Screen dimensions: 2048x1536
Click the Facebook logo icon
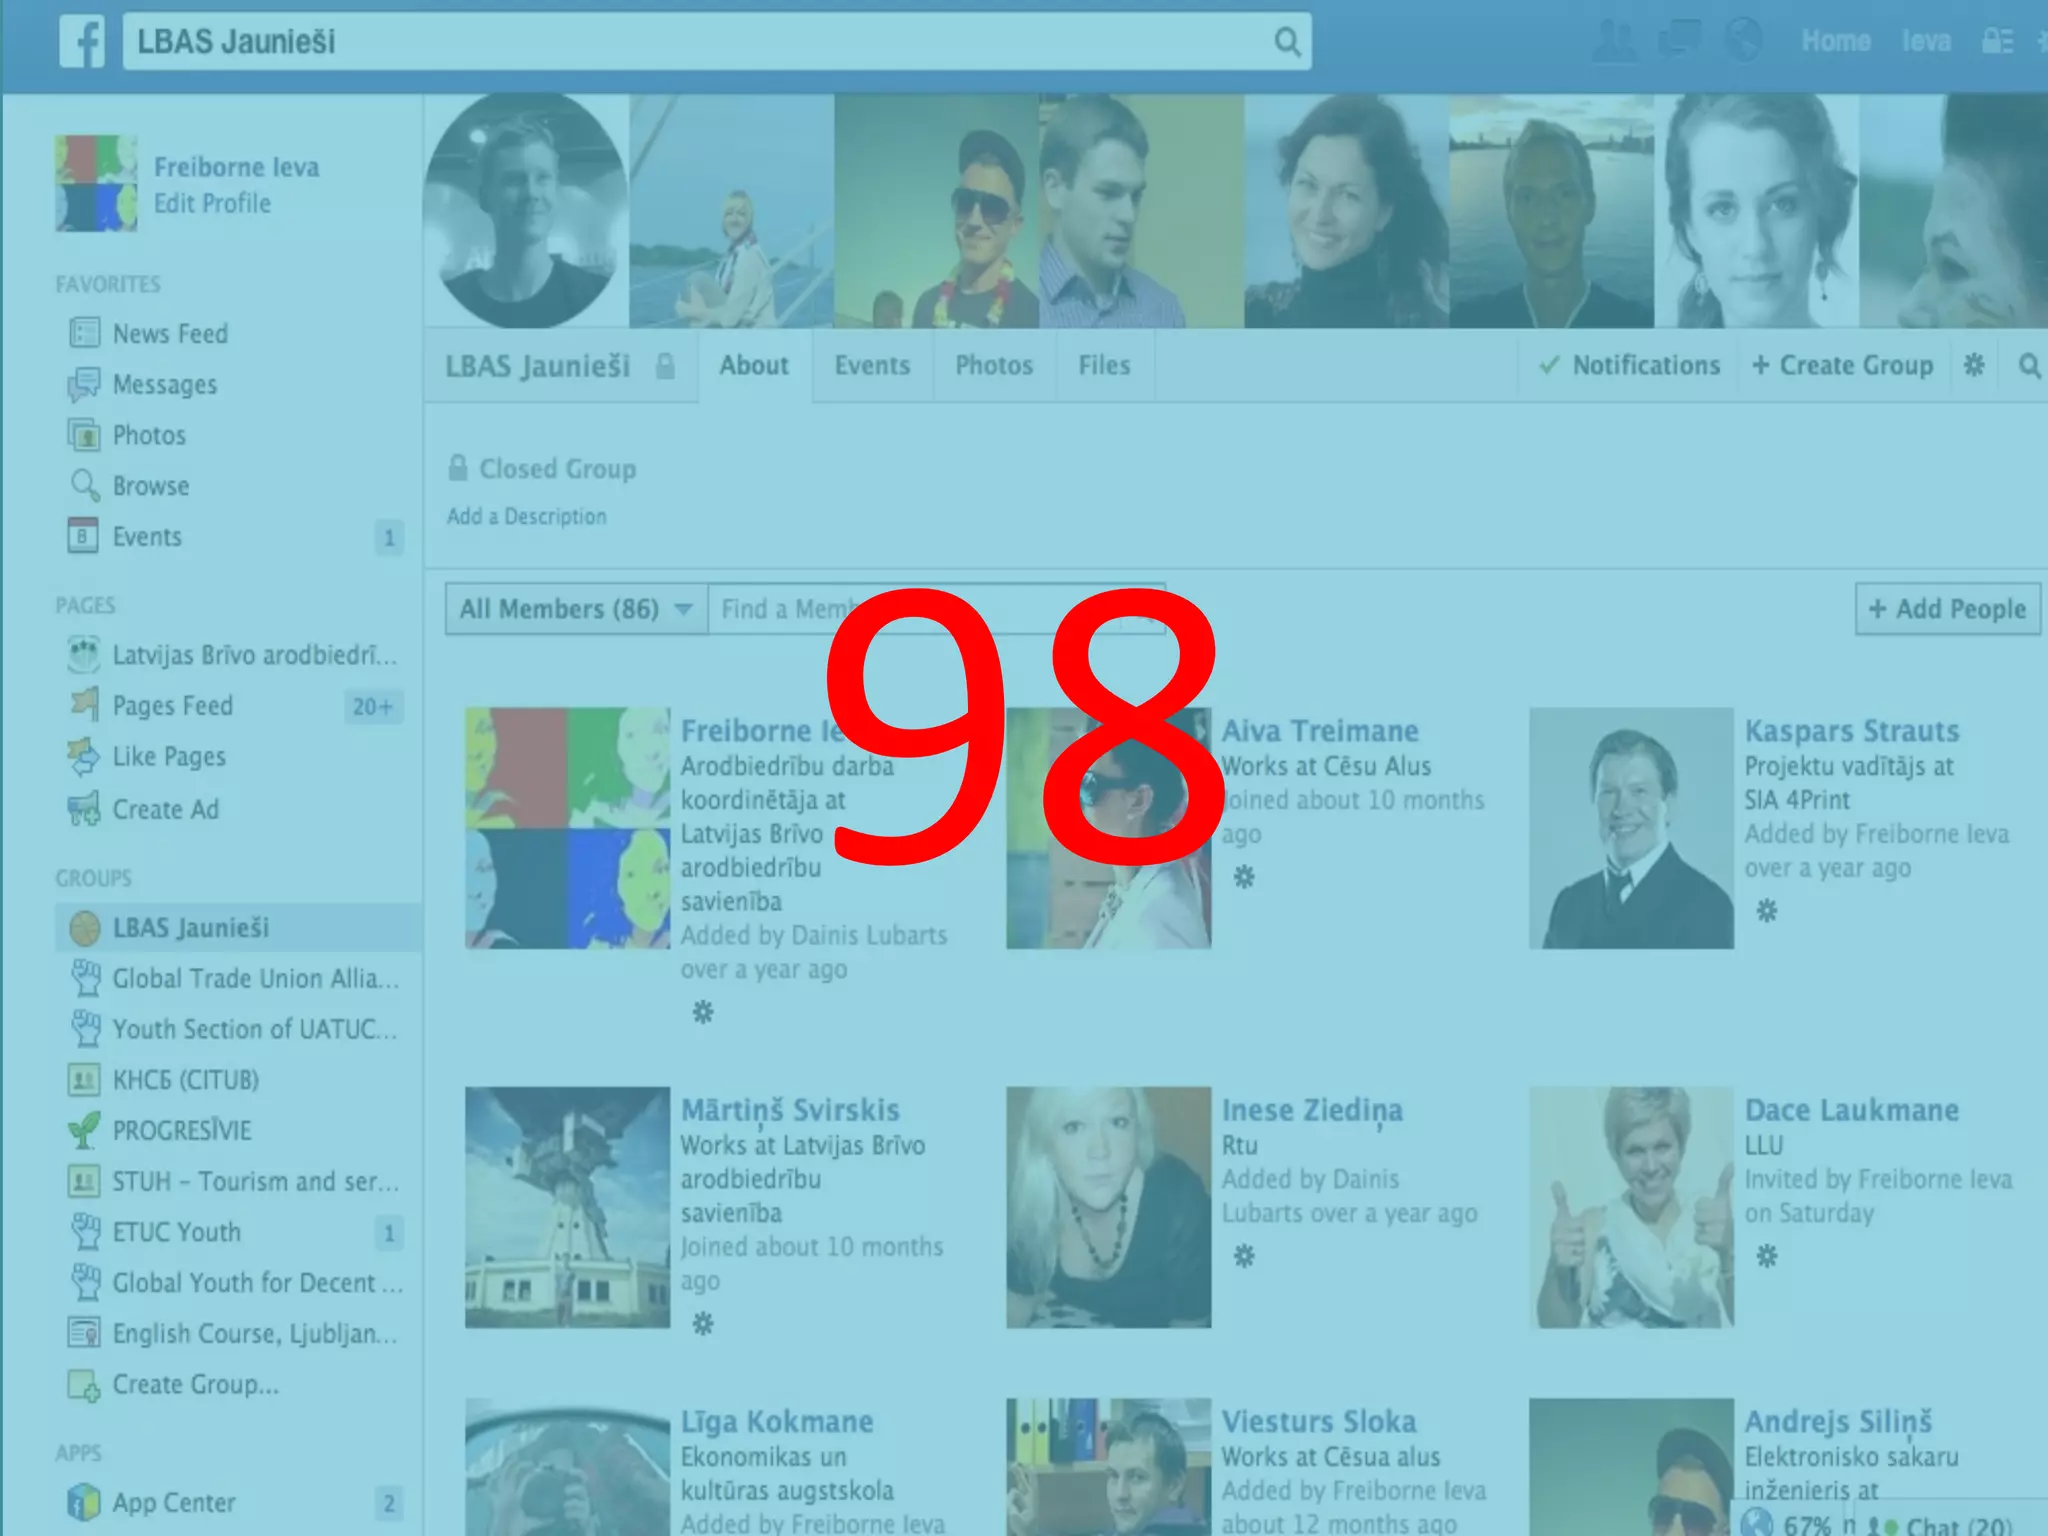click(x=82, y=41)
